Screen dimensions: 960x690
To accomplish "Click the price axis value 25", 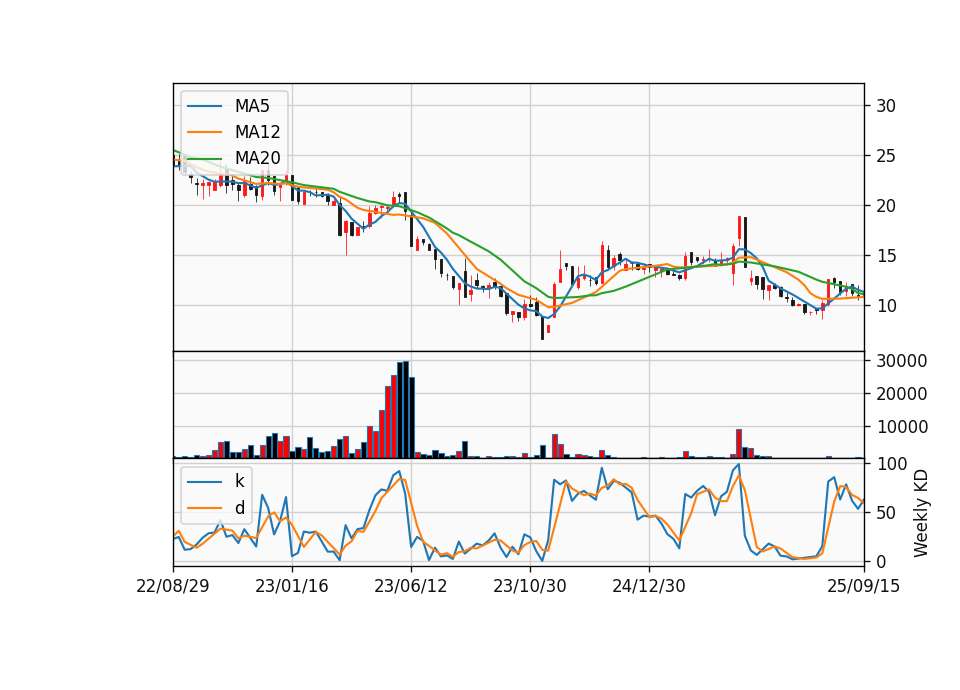I will tap(885, 156).
